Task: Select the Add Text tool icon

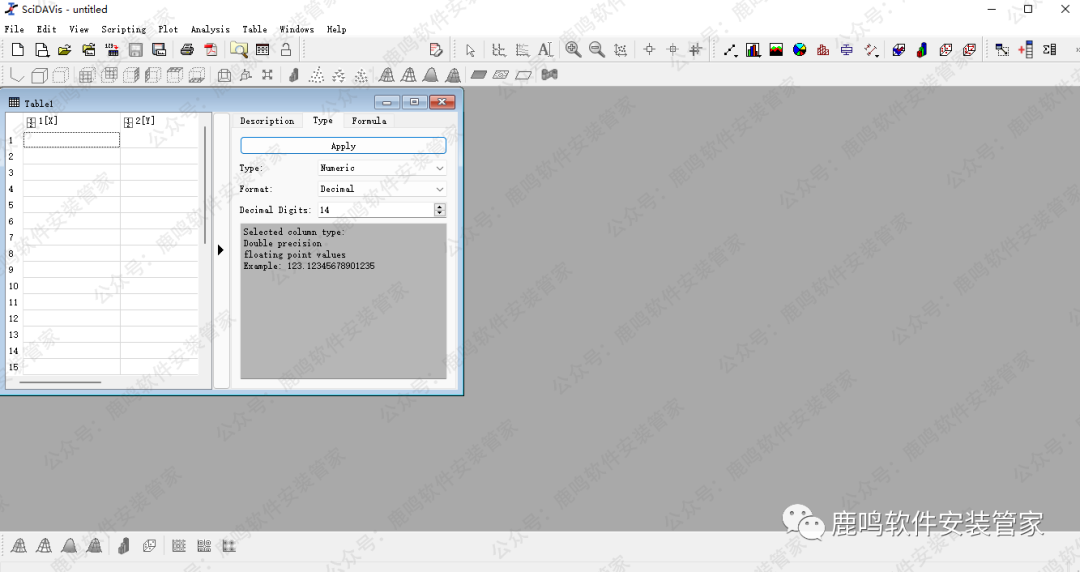Action: pyautogui.click(x=545, y=50)
